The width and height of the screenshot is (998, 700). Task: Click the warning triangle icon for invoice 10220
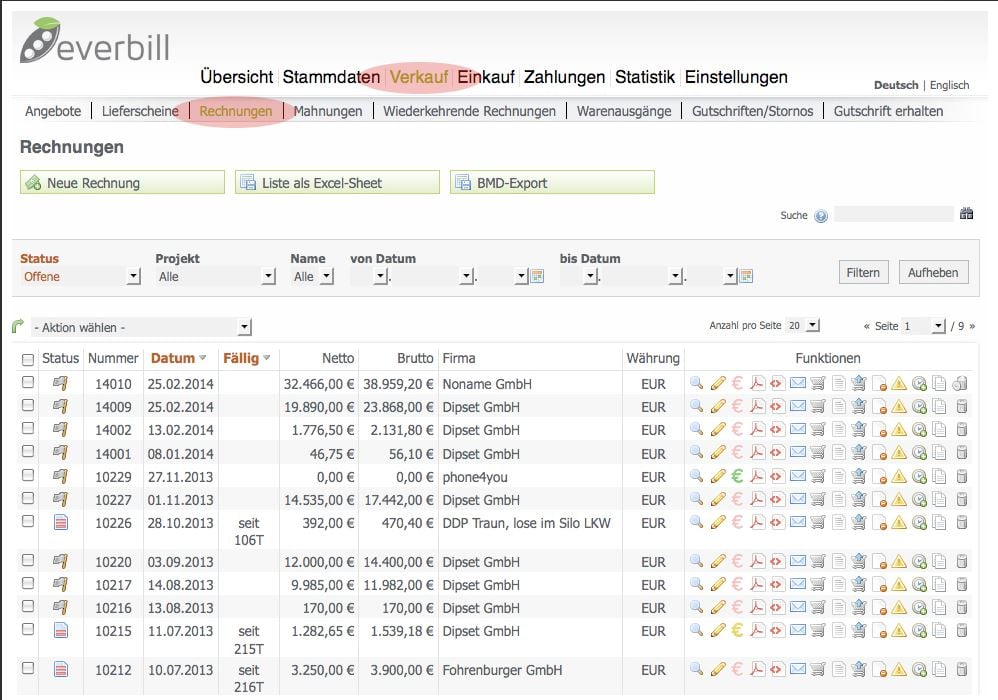click(x=899, y=562)
